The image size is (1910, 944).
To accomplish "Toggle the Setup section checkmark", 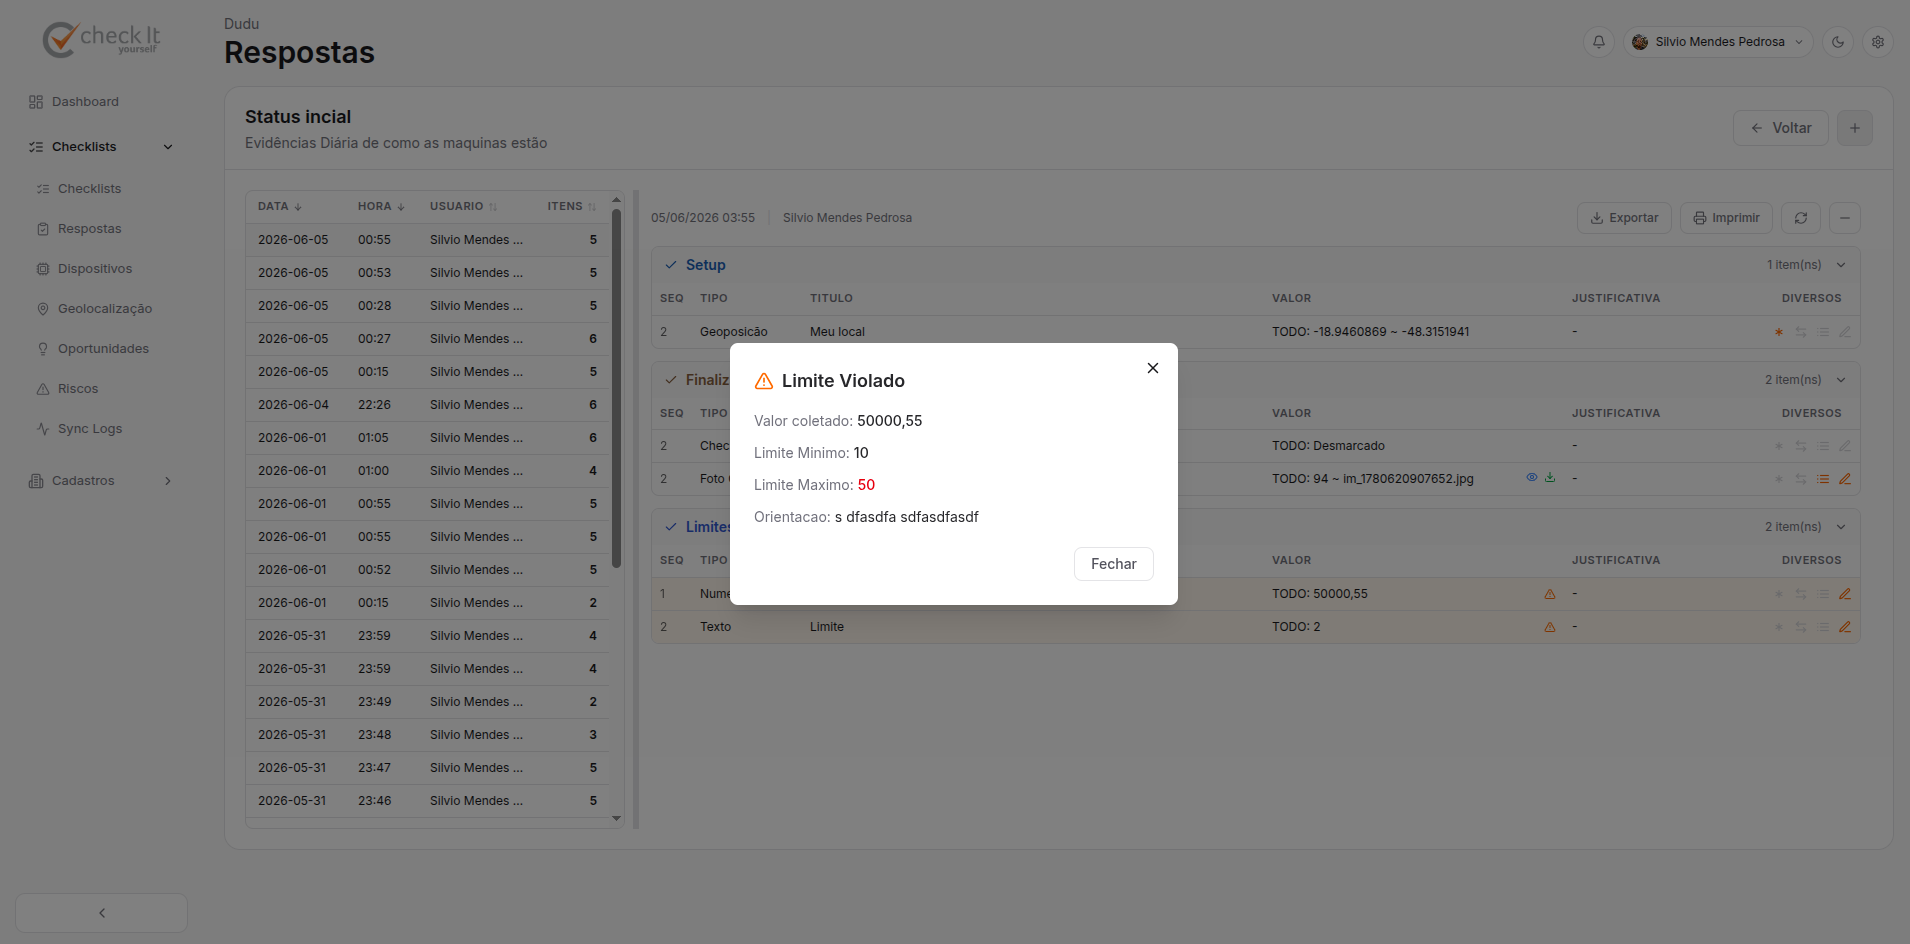I will (x=671, y=265).
